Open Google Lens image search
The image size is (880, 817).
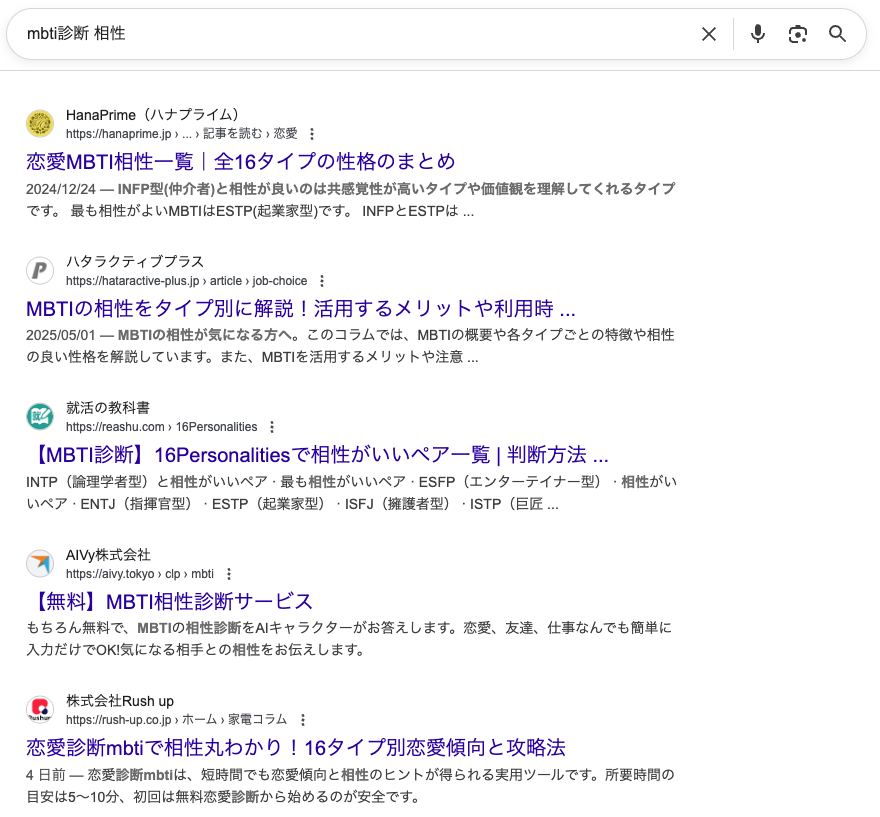(x=797, y=34)
